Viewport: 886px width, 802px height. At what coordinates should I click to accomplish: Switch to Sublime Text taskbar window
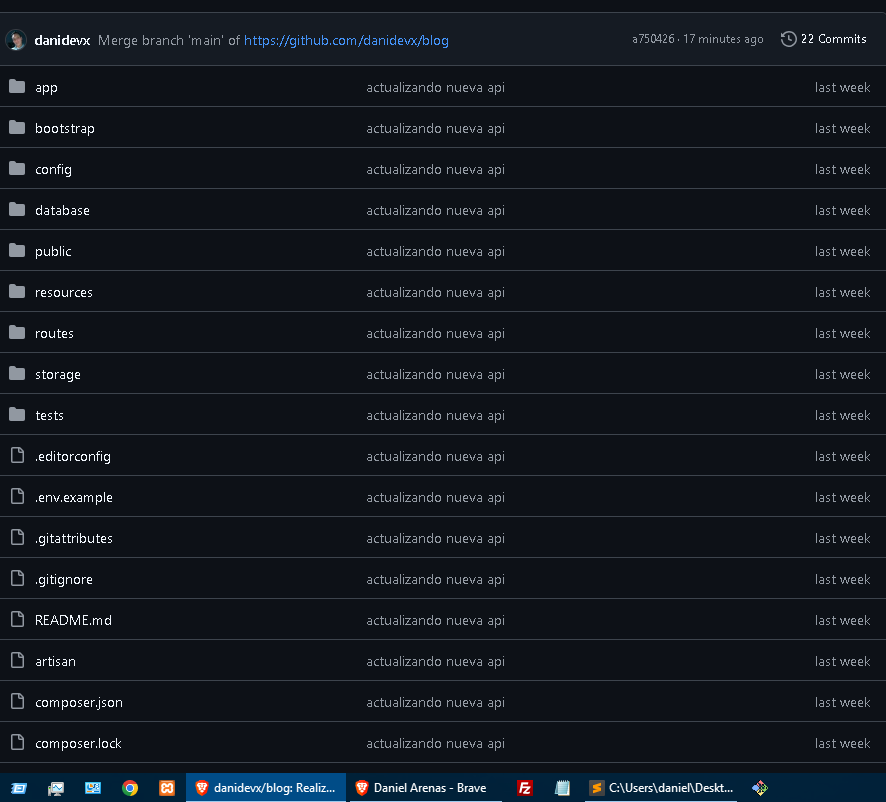click(661, 787)
